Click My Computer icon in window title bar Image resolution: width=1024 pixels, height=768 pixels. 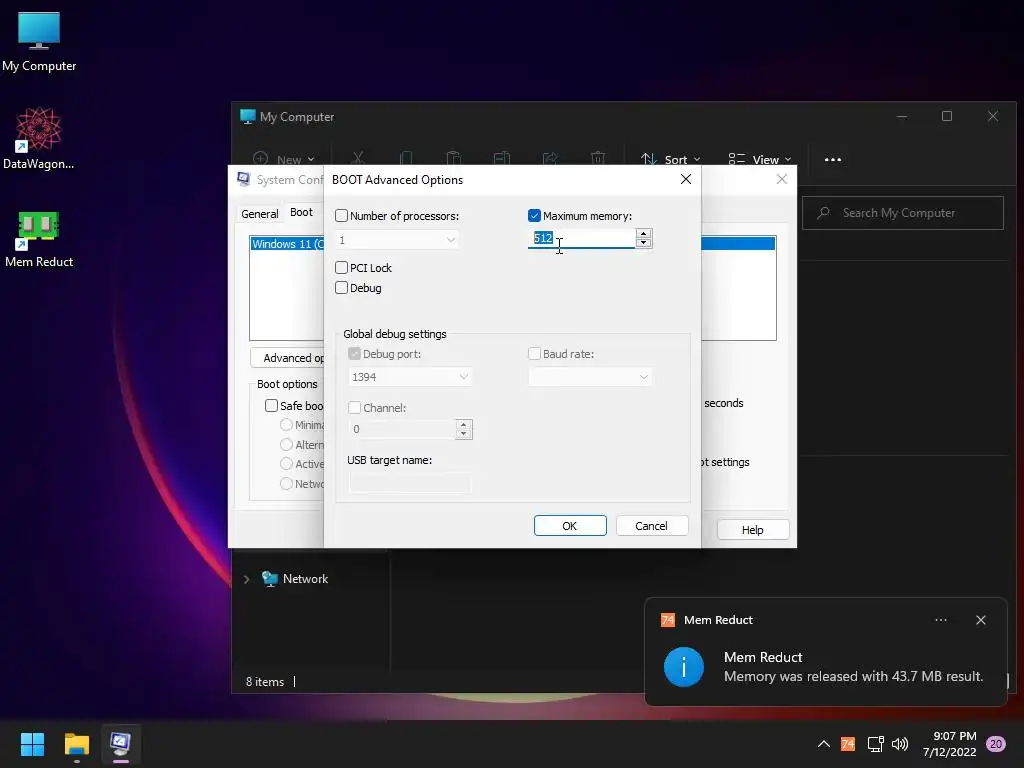pos(248,117)
